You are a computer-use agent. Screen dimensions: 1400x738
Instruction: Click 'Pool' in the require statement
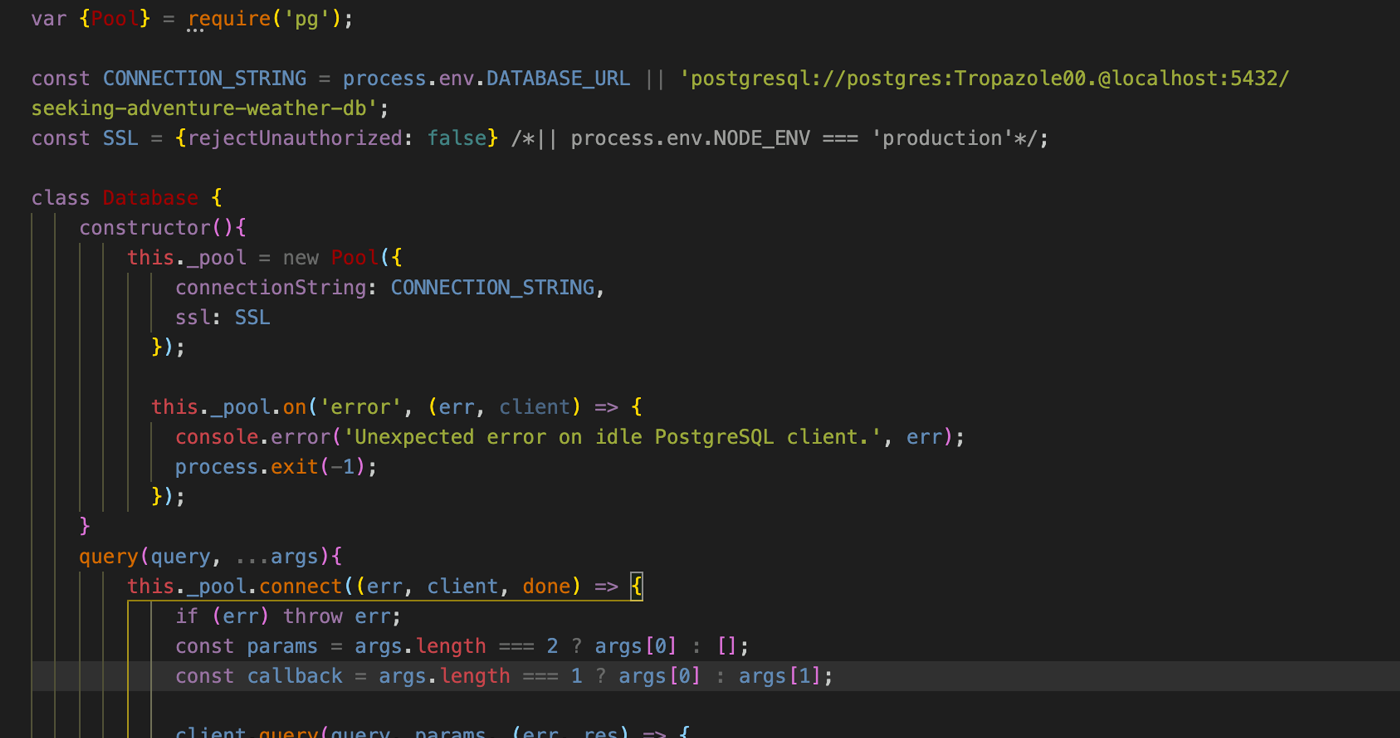[115, 18]
